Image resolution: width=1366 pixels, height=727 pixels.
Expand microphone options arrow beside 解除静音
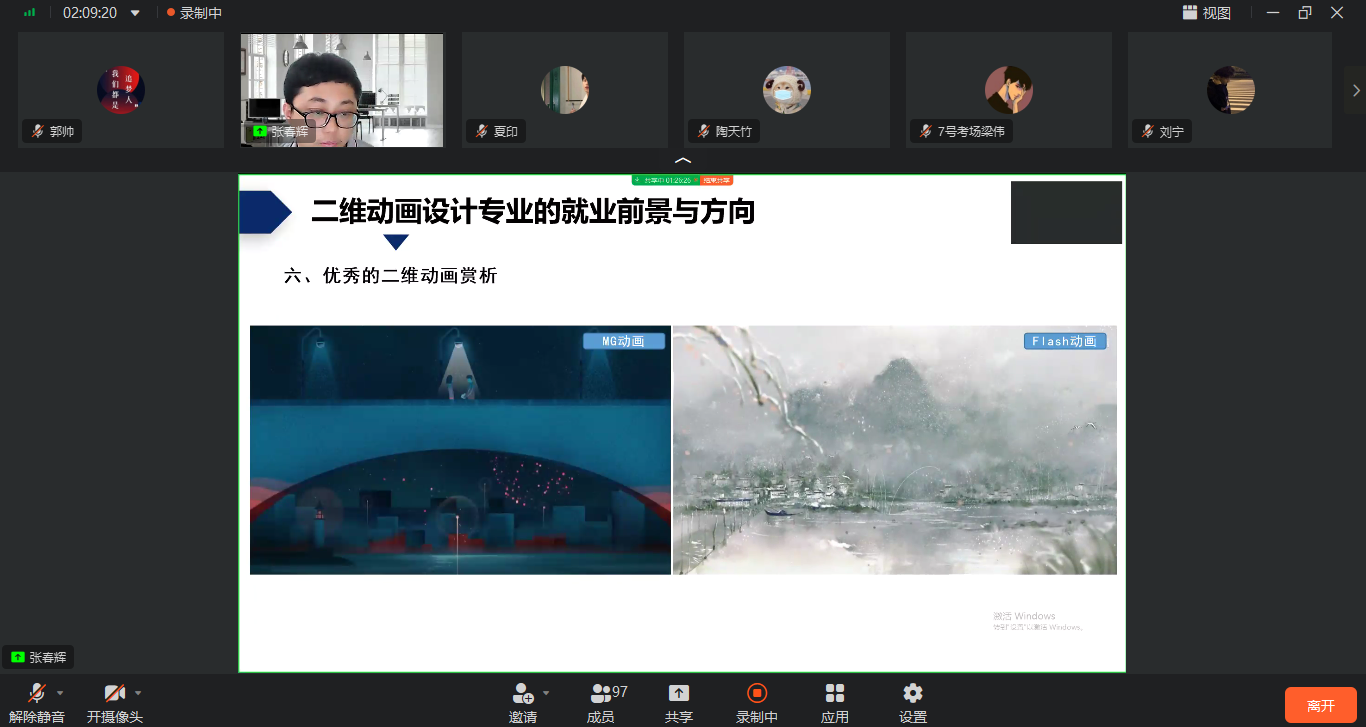click(x=60, y=692)
